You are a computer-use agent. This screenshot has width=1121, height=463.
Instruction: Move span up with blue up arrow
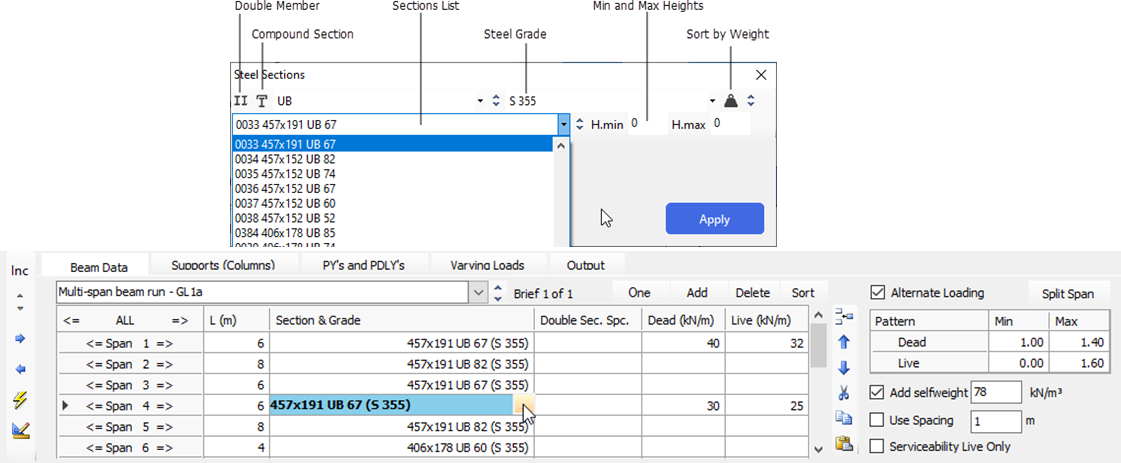(844, 342)
